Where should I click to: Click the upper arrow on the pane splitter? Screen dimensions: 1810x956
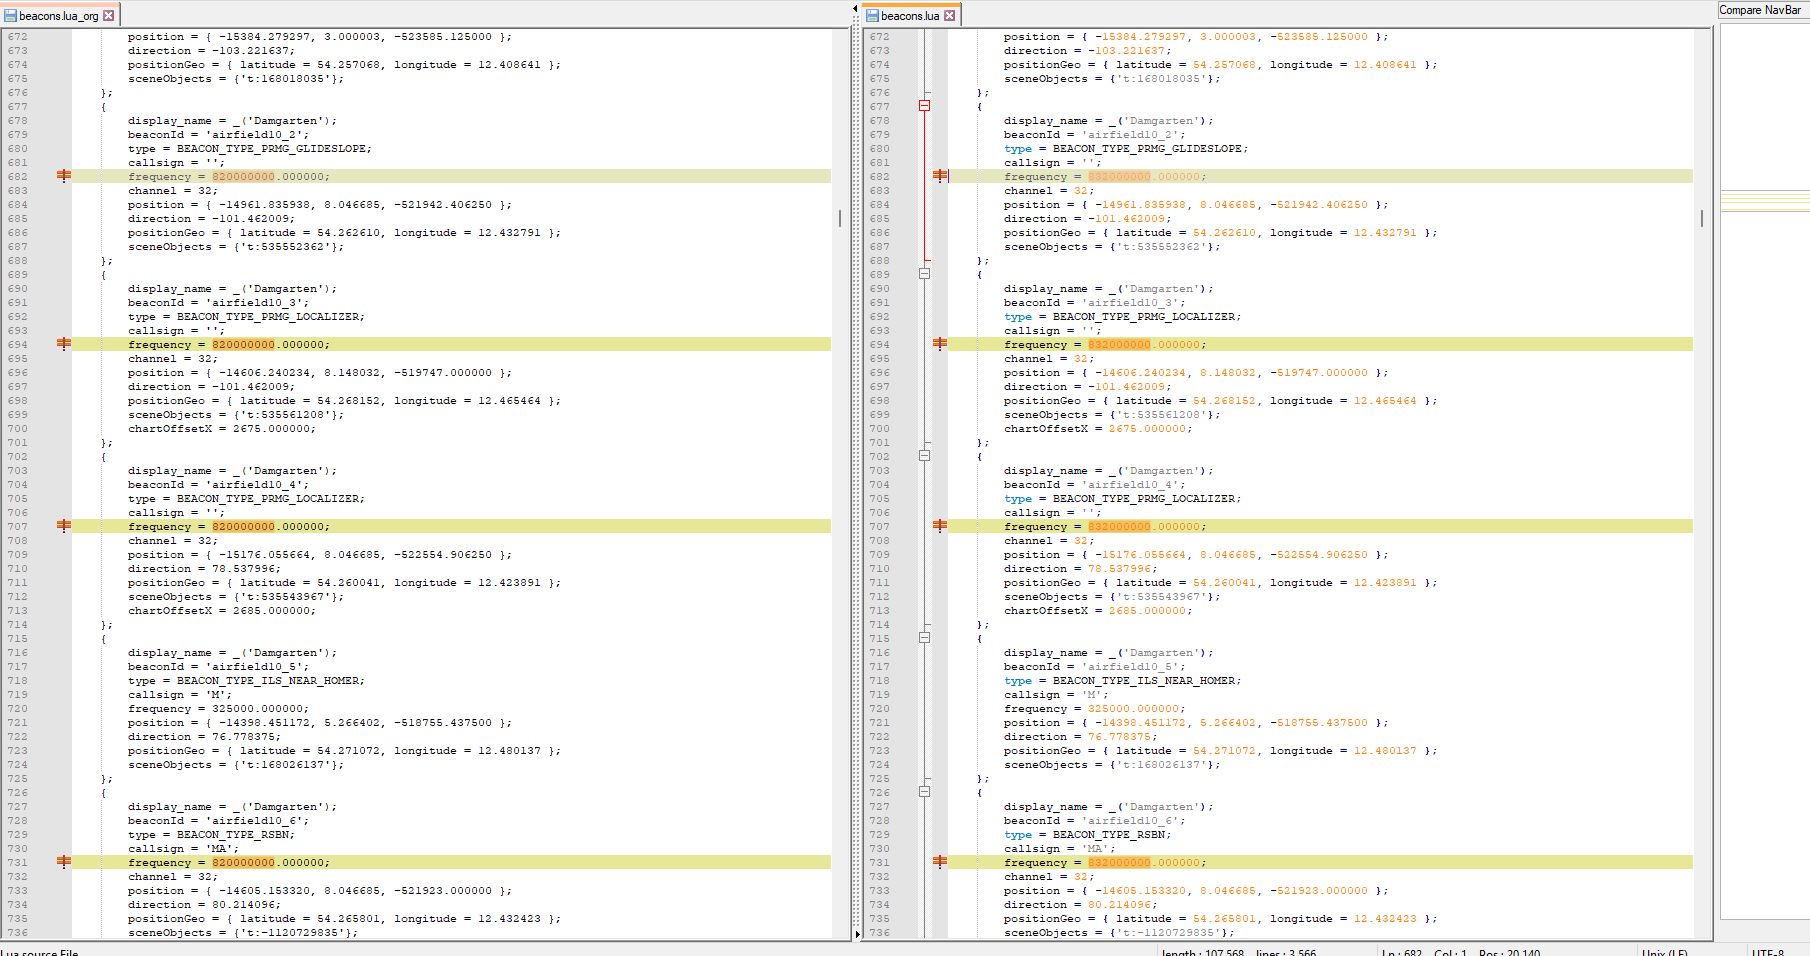(x=856, y=9)
